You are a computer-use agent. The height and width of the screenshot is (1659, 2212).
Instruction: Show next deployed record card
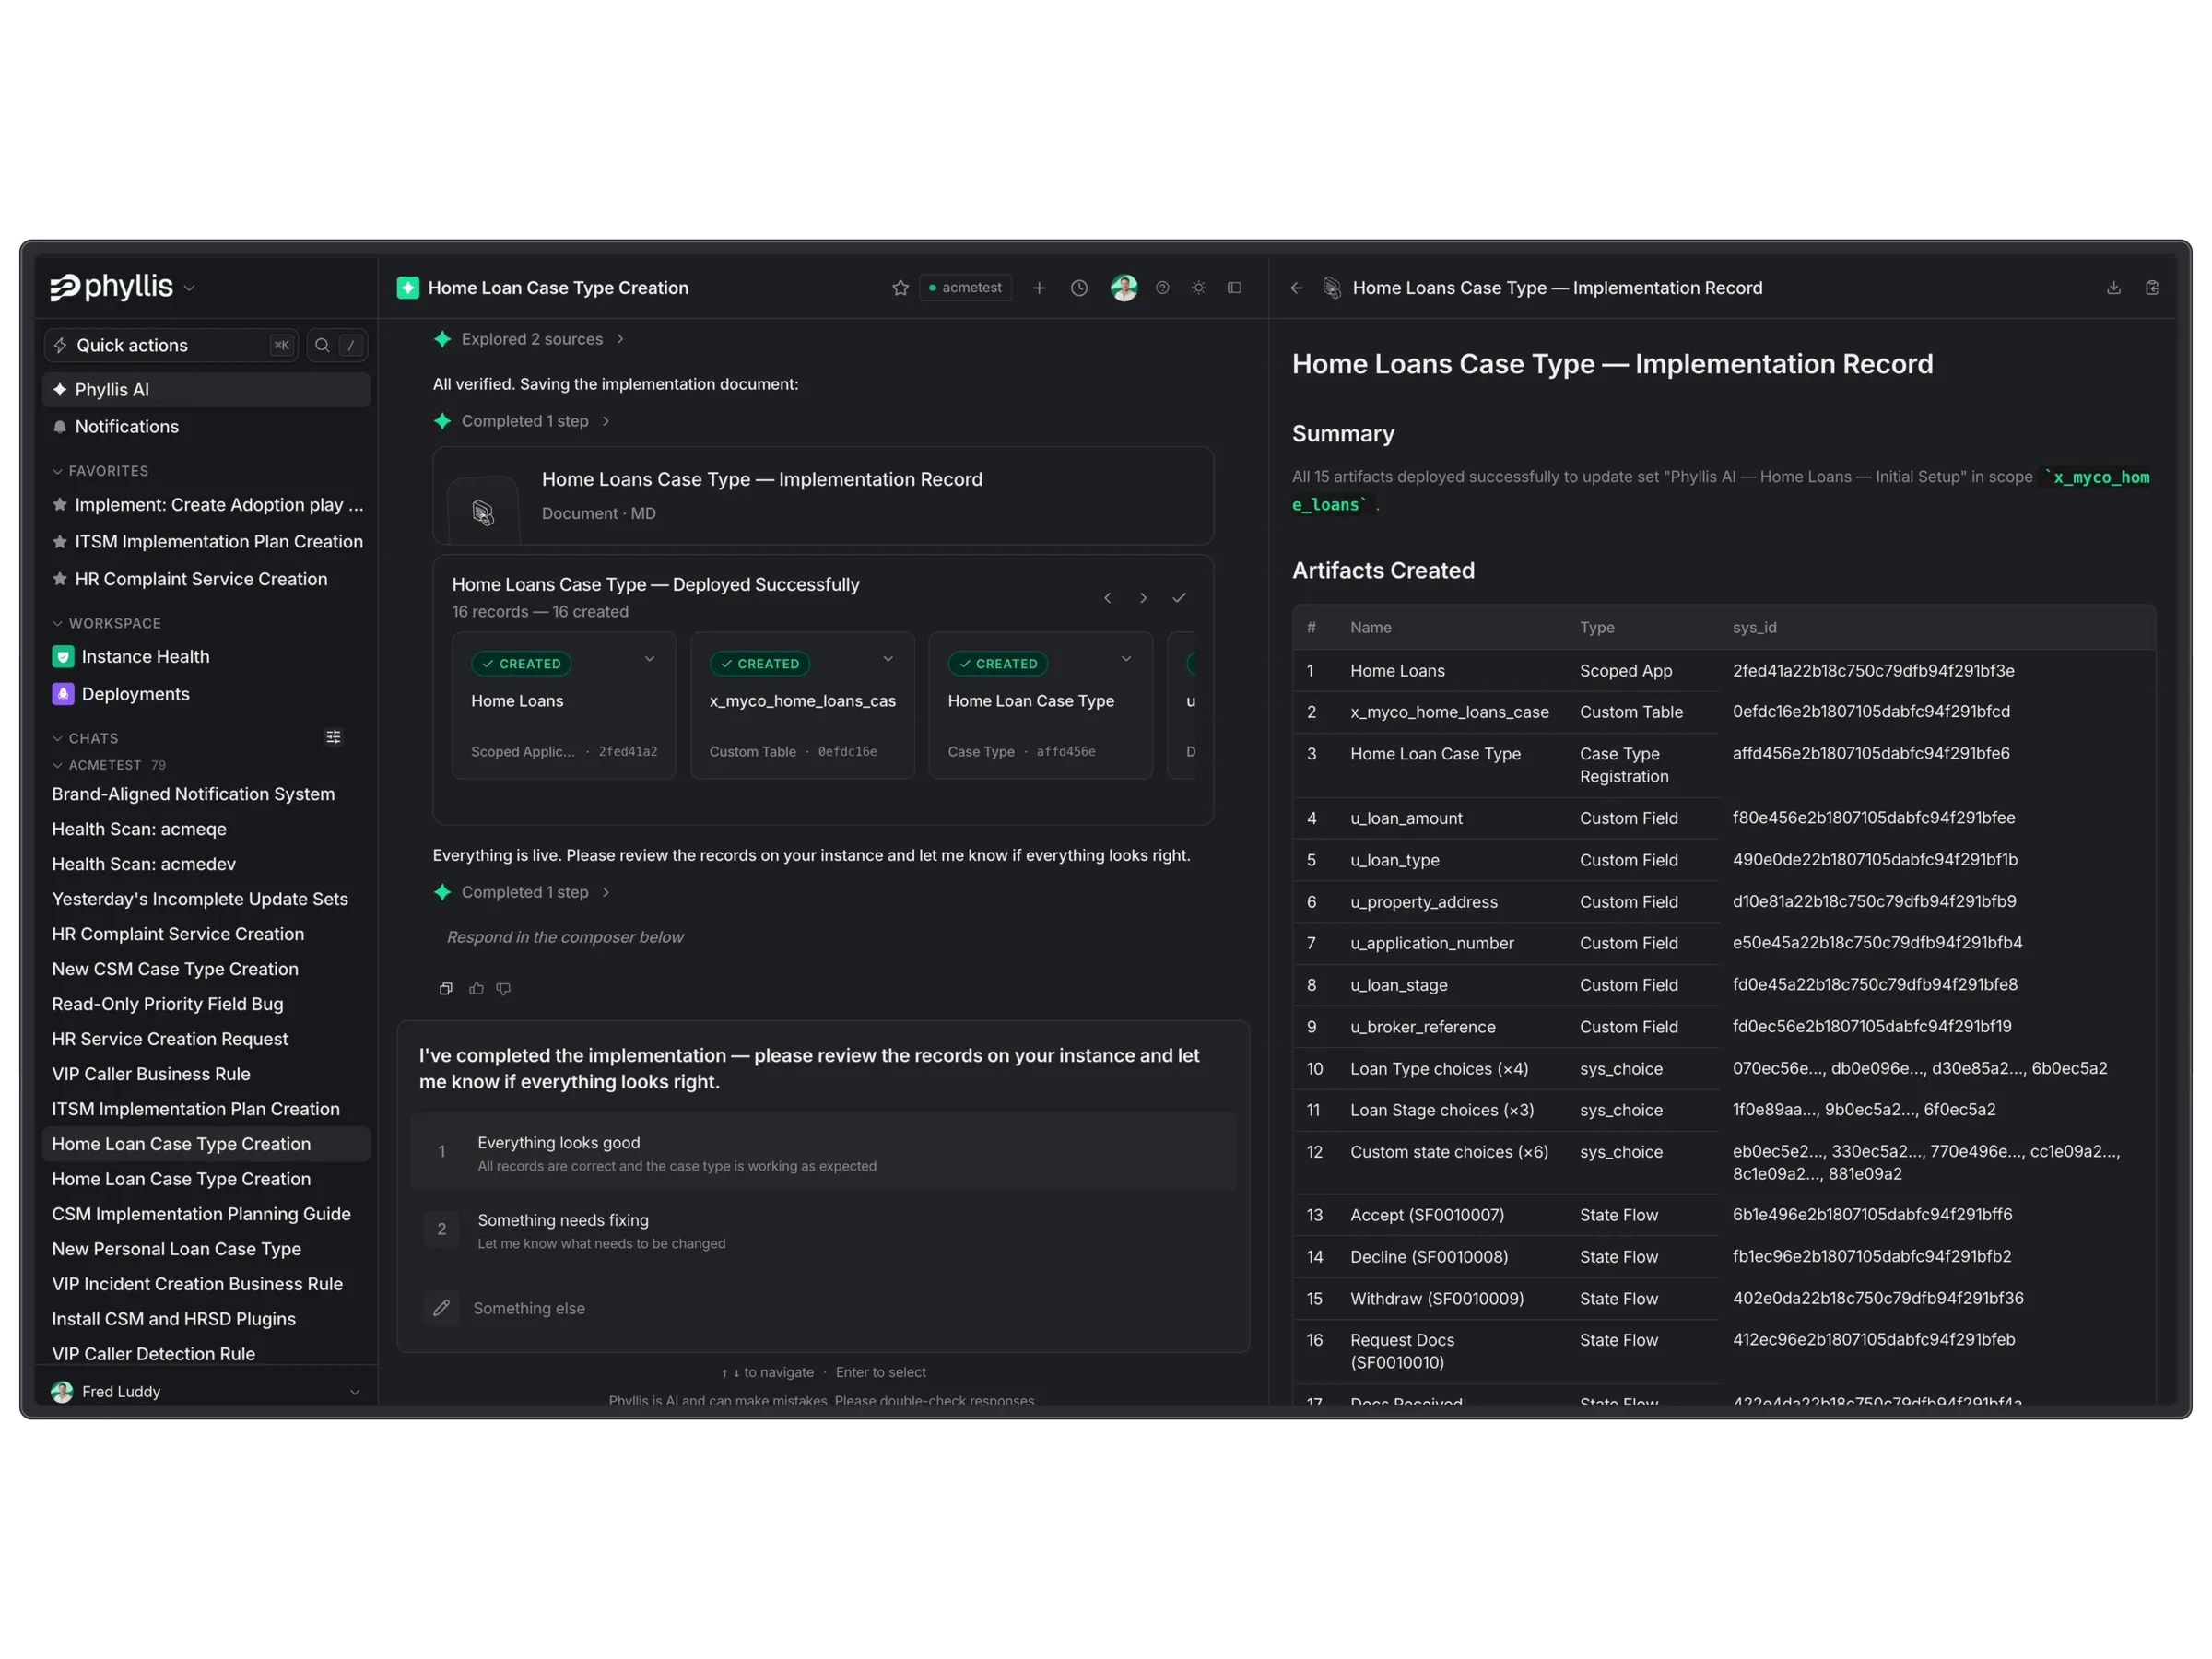1143,598
